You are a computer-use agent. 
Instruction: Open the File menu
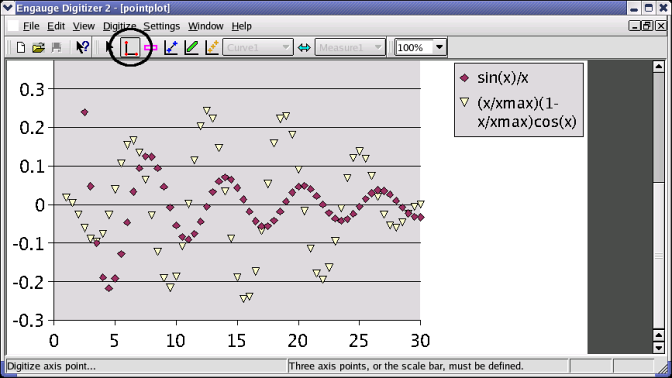click(31, 26)
